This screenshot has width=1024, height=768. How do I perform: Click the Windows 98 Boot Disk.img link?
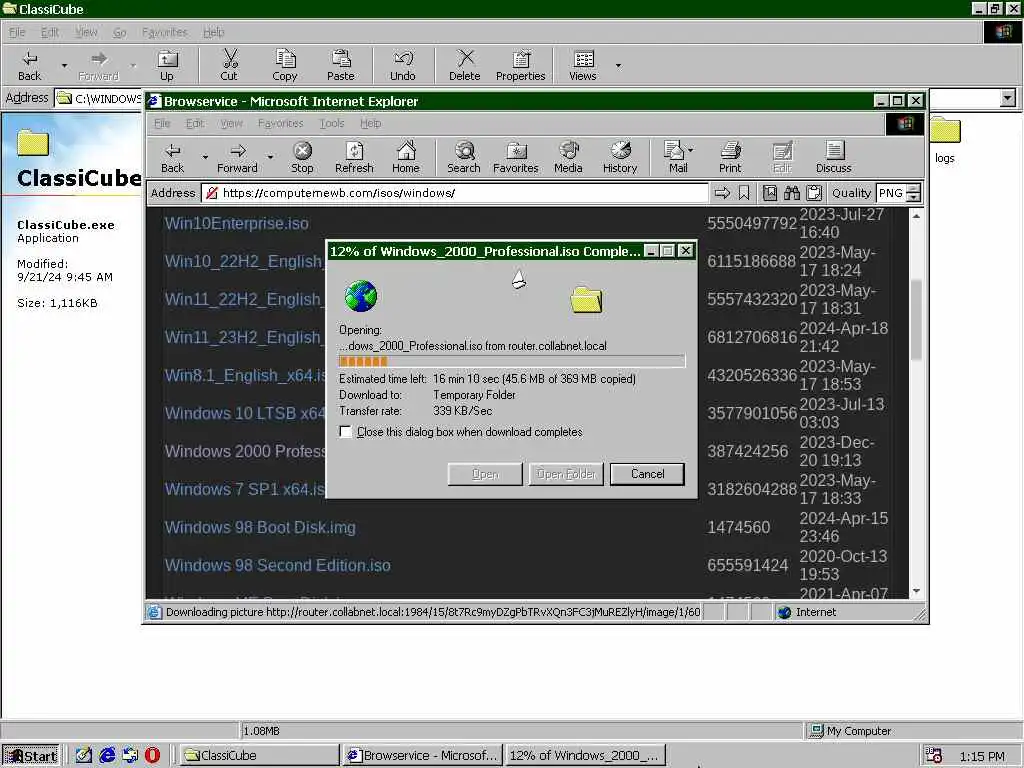[260, 527]
